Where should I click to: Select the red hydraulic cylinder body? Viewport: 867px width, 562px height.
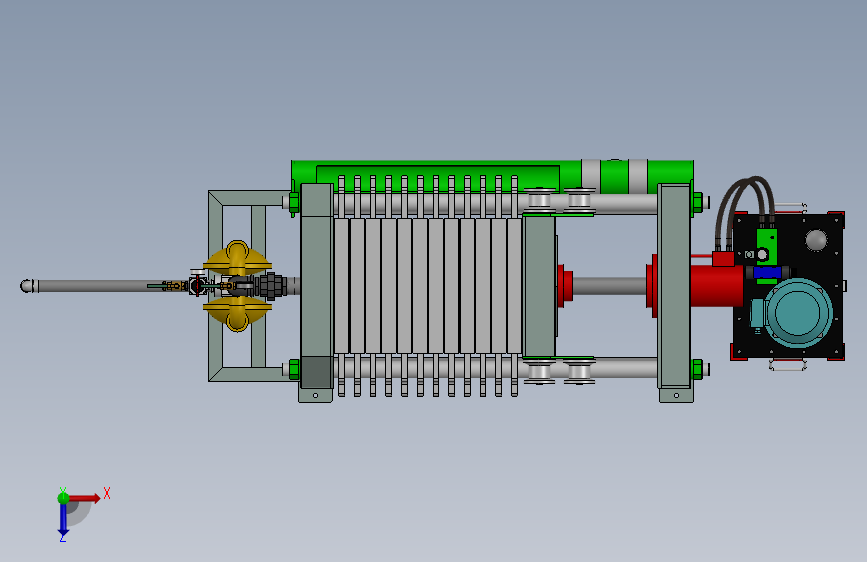tap(716, 285)
